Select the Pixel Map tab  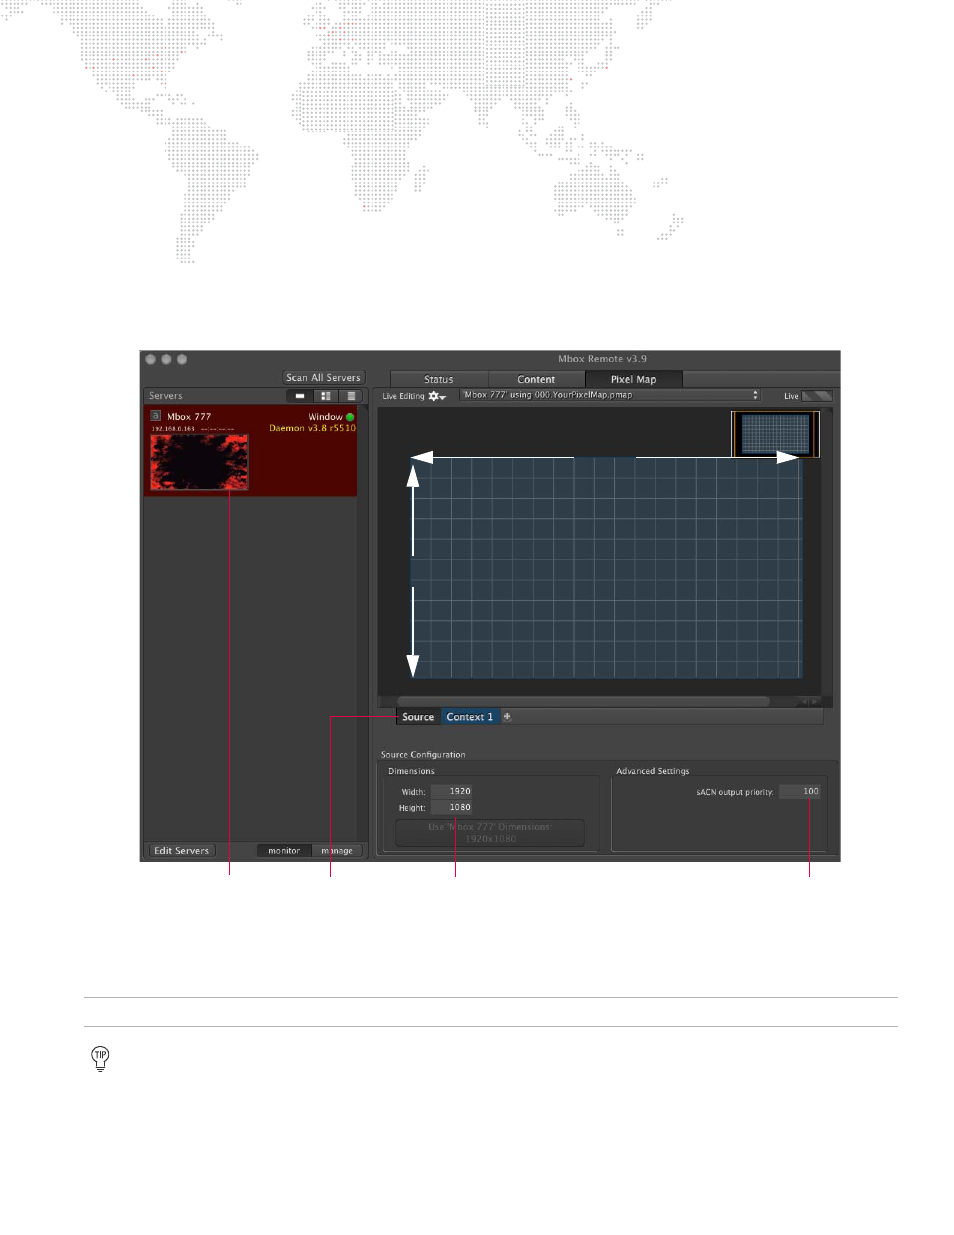[634, 379]
